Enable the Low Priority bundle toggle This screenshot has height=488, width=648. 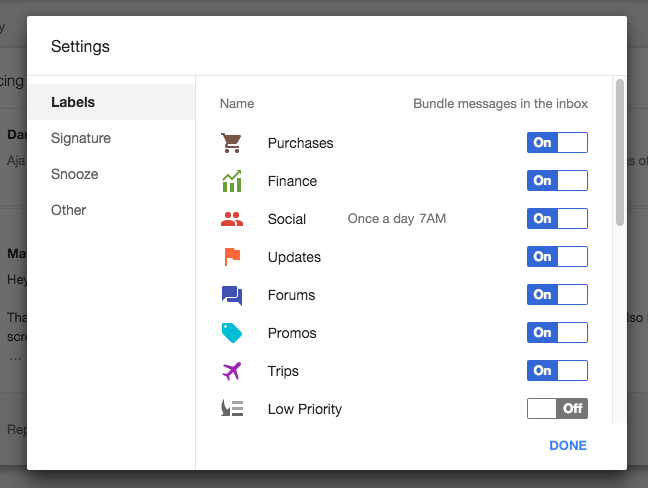click(x=557, y=409)
